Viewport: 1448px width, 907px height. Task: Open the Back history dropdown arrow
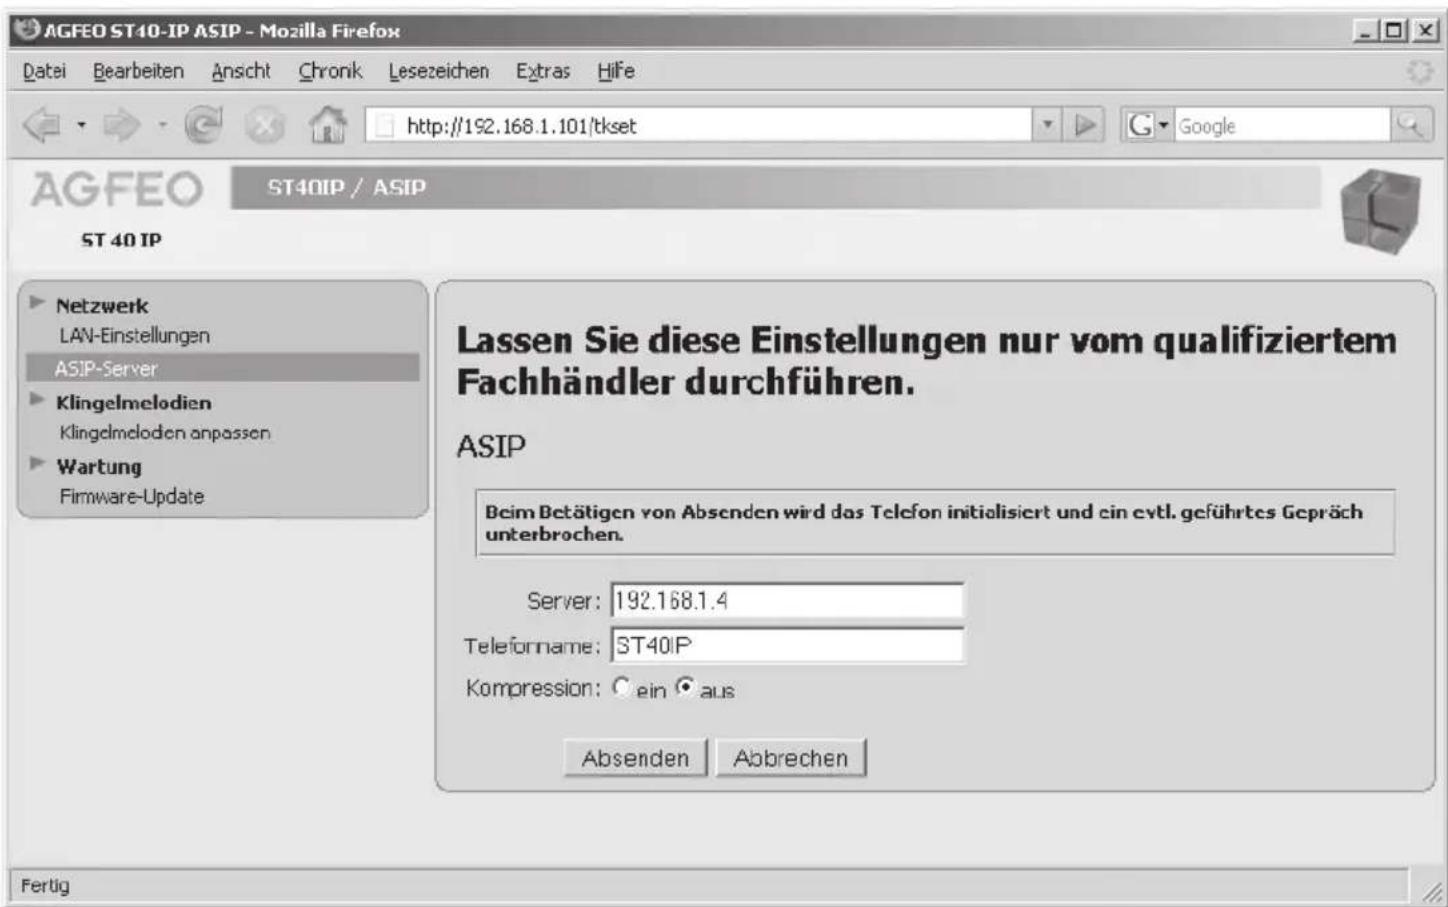click(x=81, y=126)
